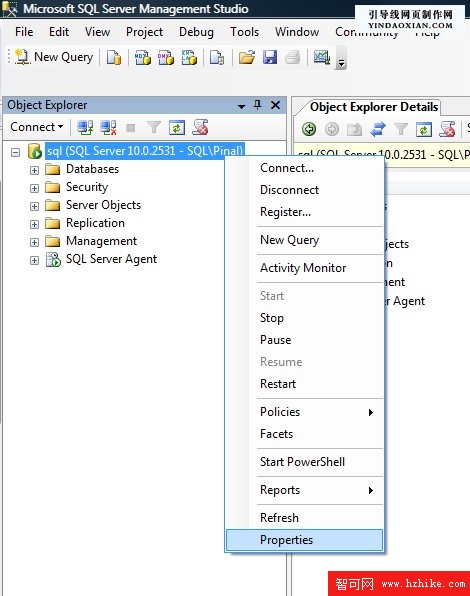Open the Debug menu

[196, 32]
